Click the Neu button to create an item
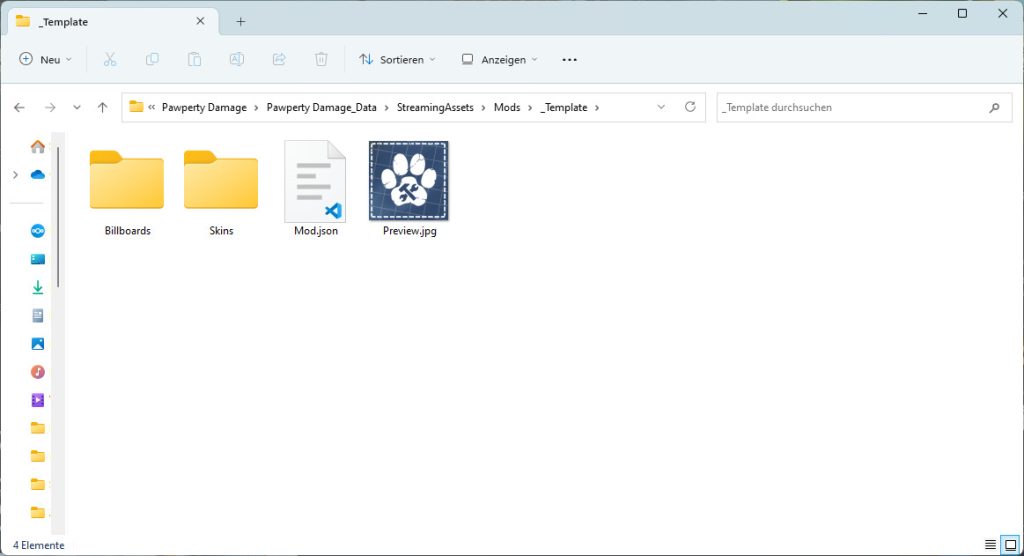1024x556 pixels. tap(46, 60)
